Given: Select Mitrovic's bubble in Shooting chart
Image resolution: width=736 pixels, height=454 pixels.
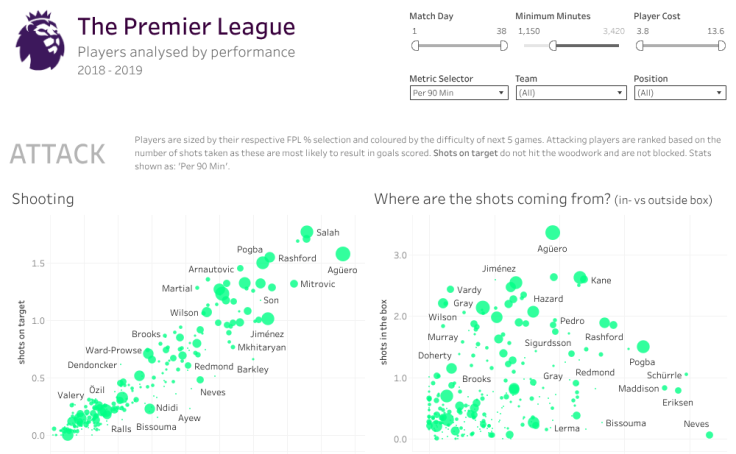Looking at the screenshot, I should point(294,284).
